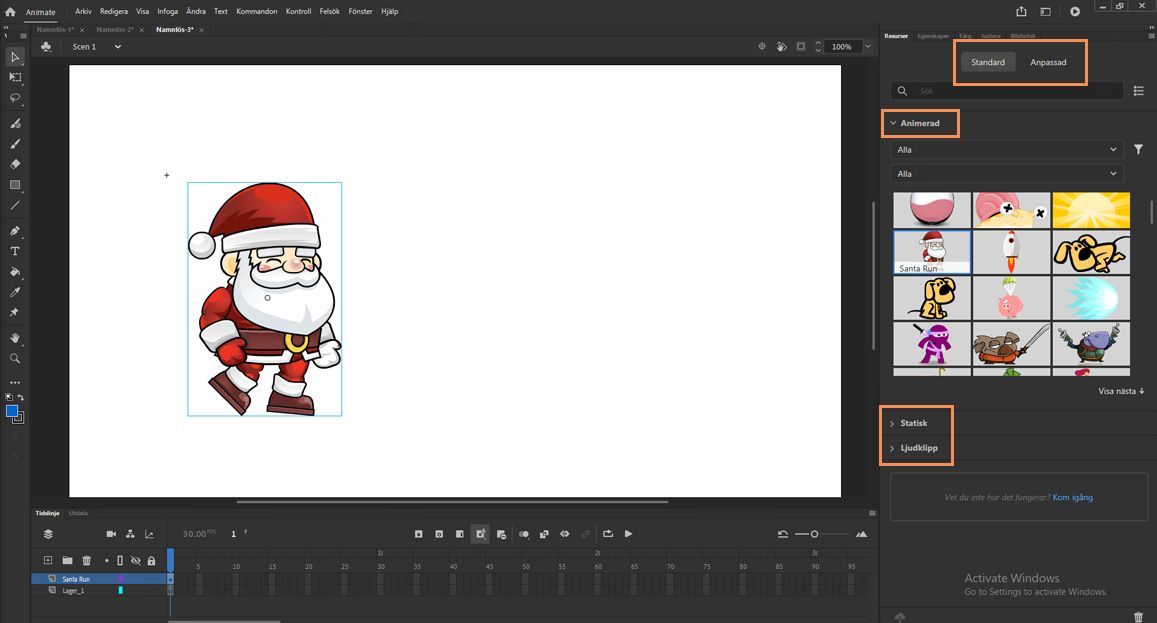Collapse the right panel group double-arrow

[1150, 27]
